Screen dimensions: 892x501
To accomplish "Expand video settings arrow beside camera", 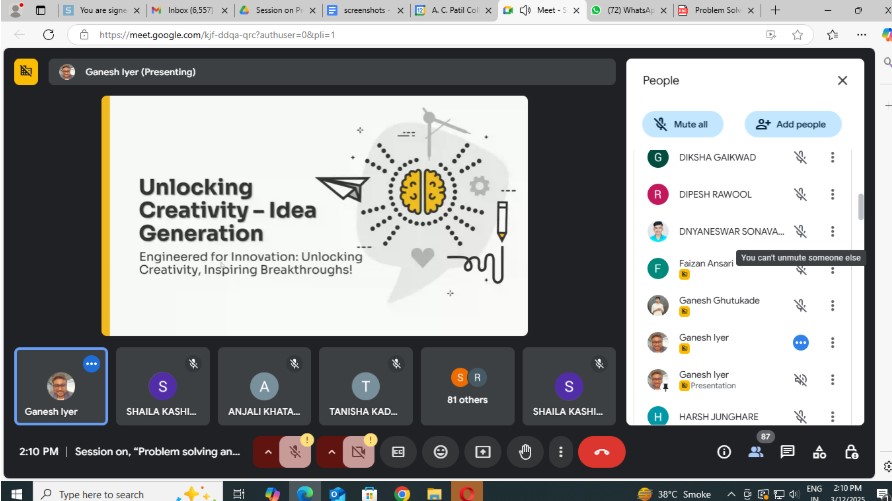I will pos(330,452).
